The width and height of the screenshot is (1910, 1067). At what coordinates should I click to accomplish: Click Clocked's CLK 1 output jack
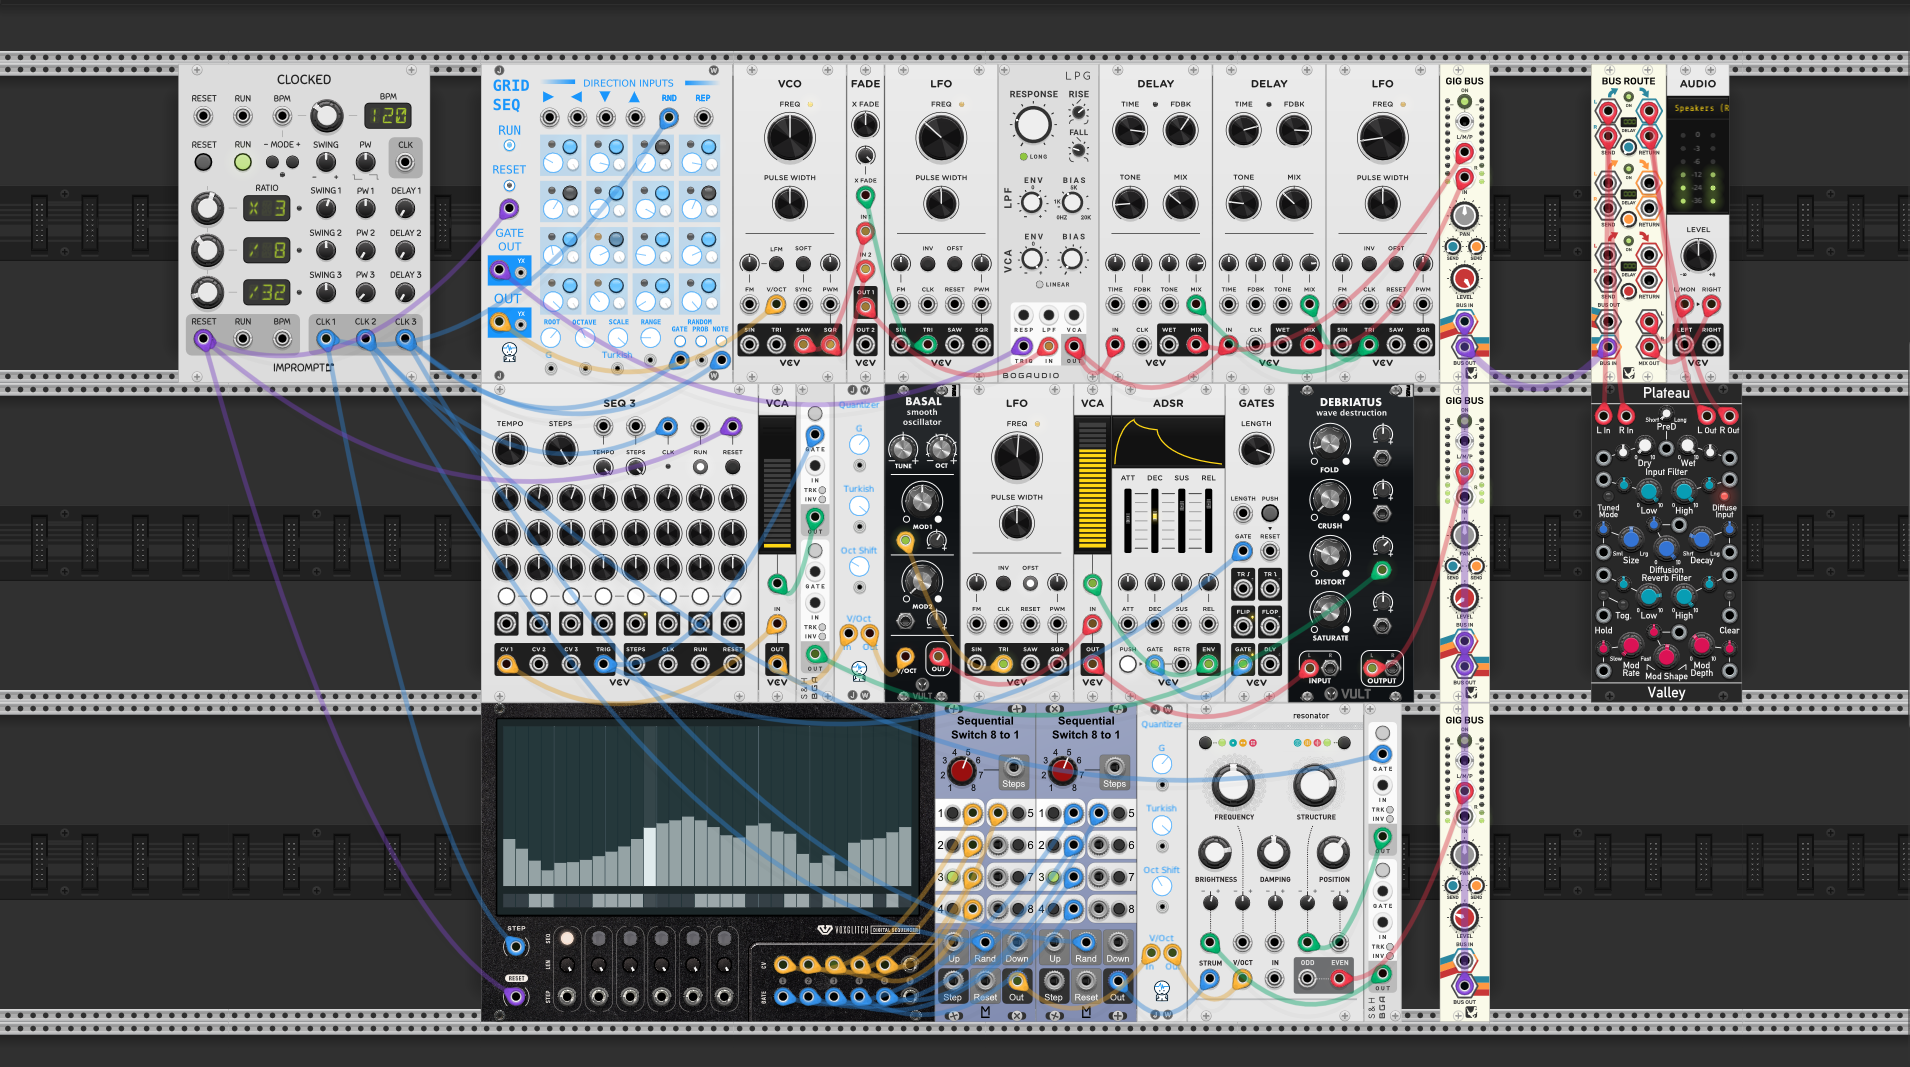coord(326,339)
